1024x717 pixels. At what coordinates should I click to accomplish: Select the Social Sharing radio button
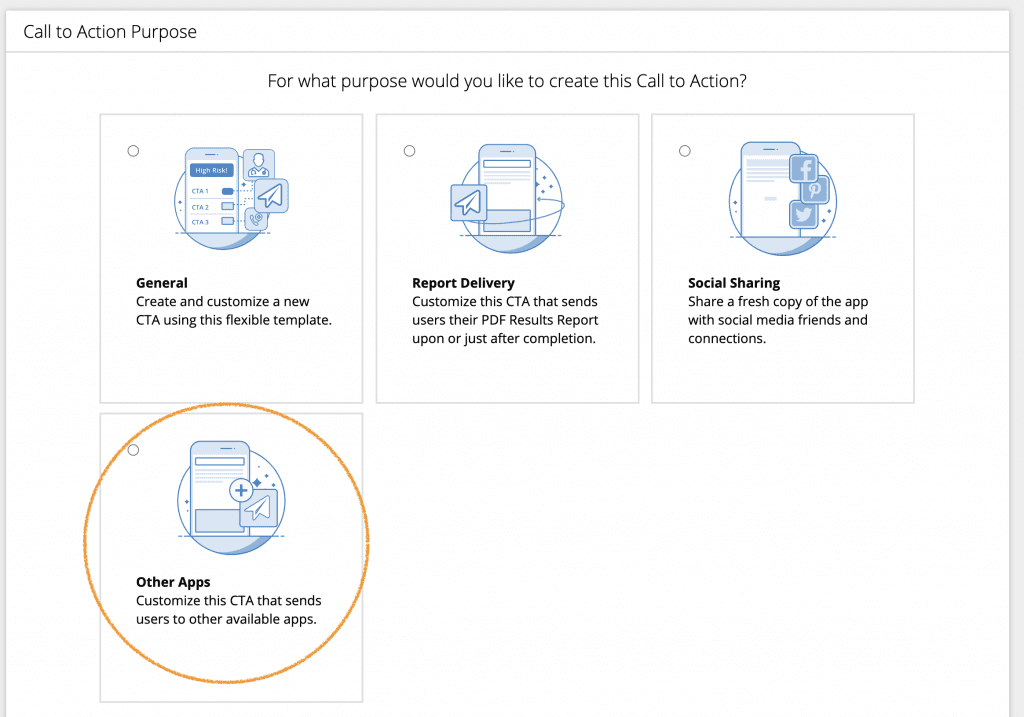point(684,151)
